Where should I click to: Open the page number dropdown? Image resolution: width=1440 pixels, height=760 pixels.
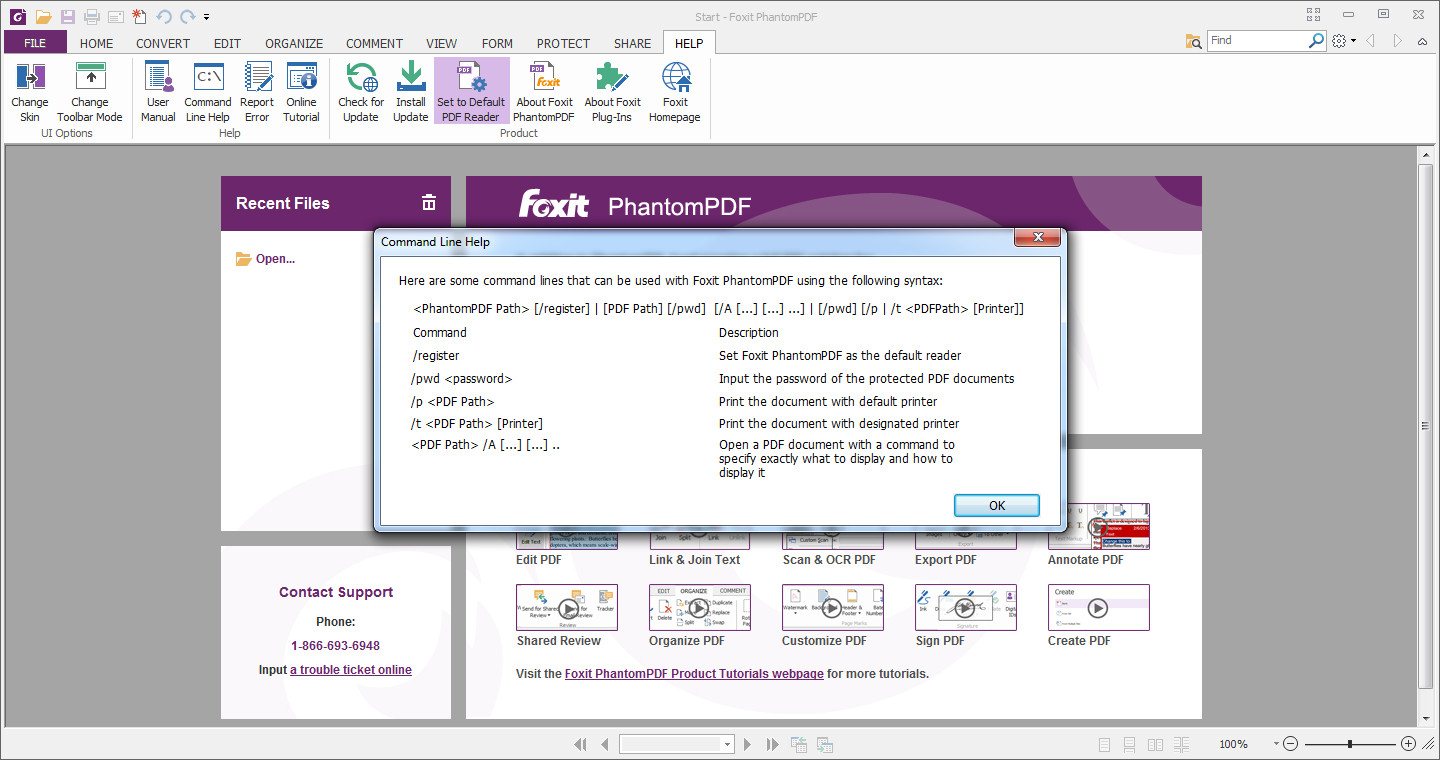click(727, 744)
